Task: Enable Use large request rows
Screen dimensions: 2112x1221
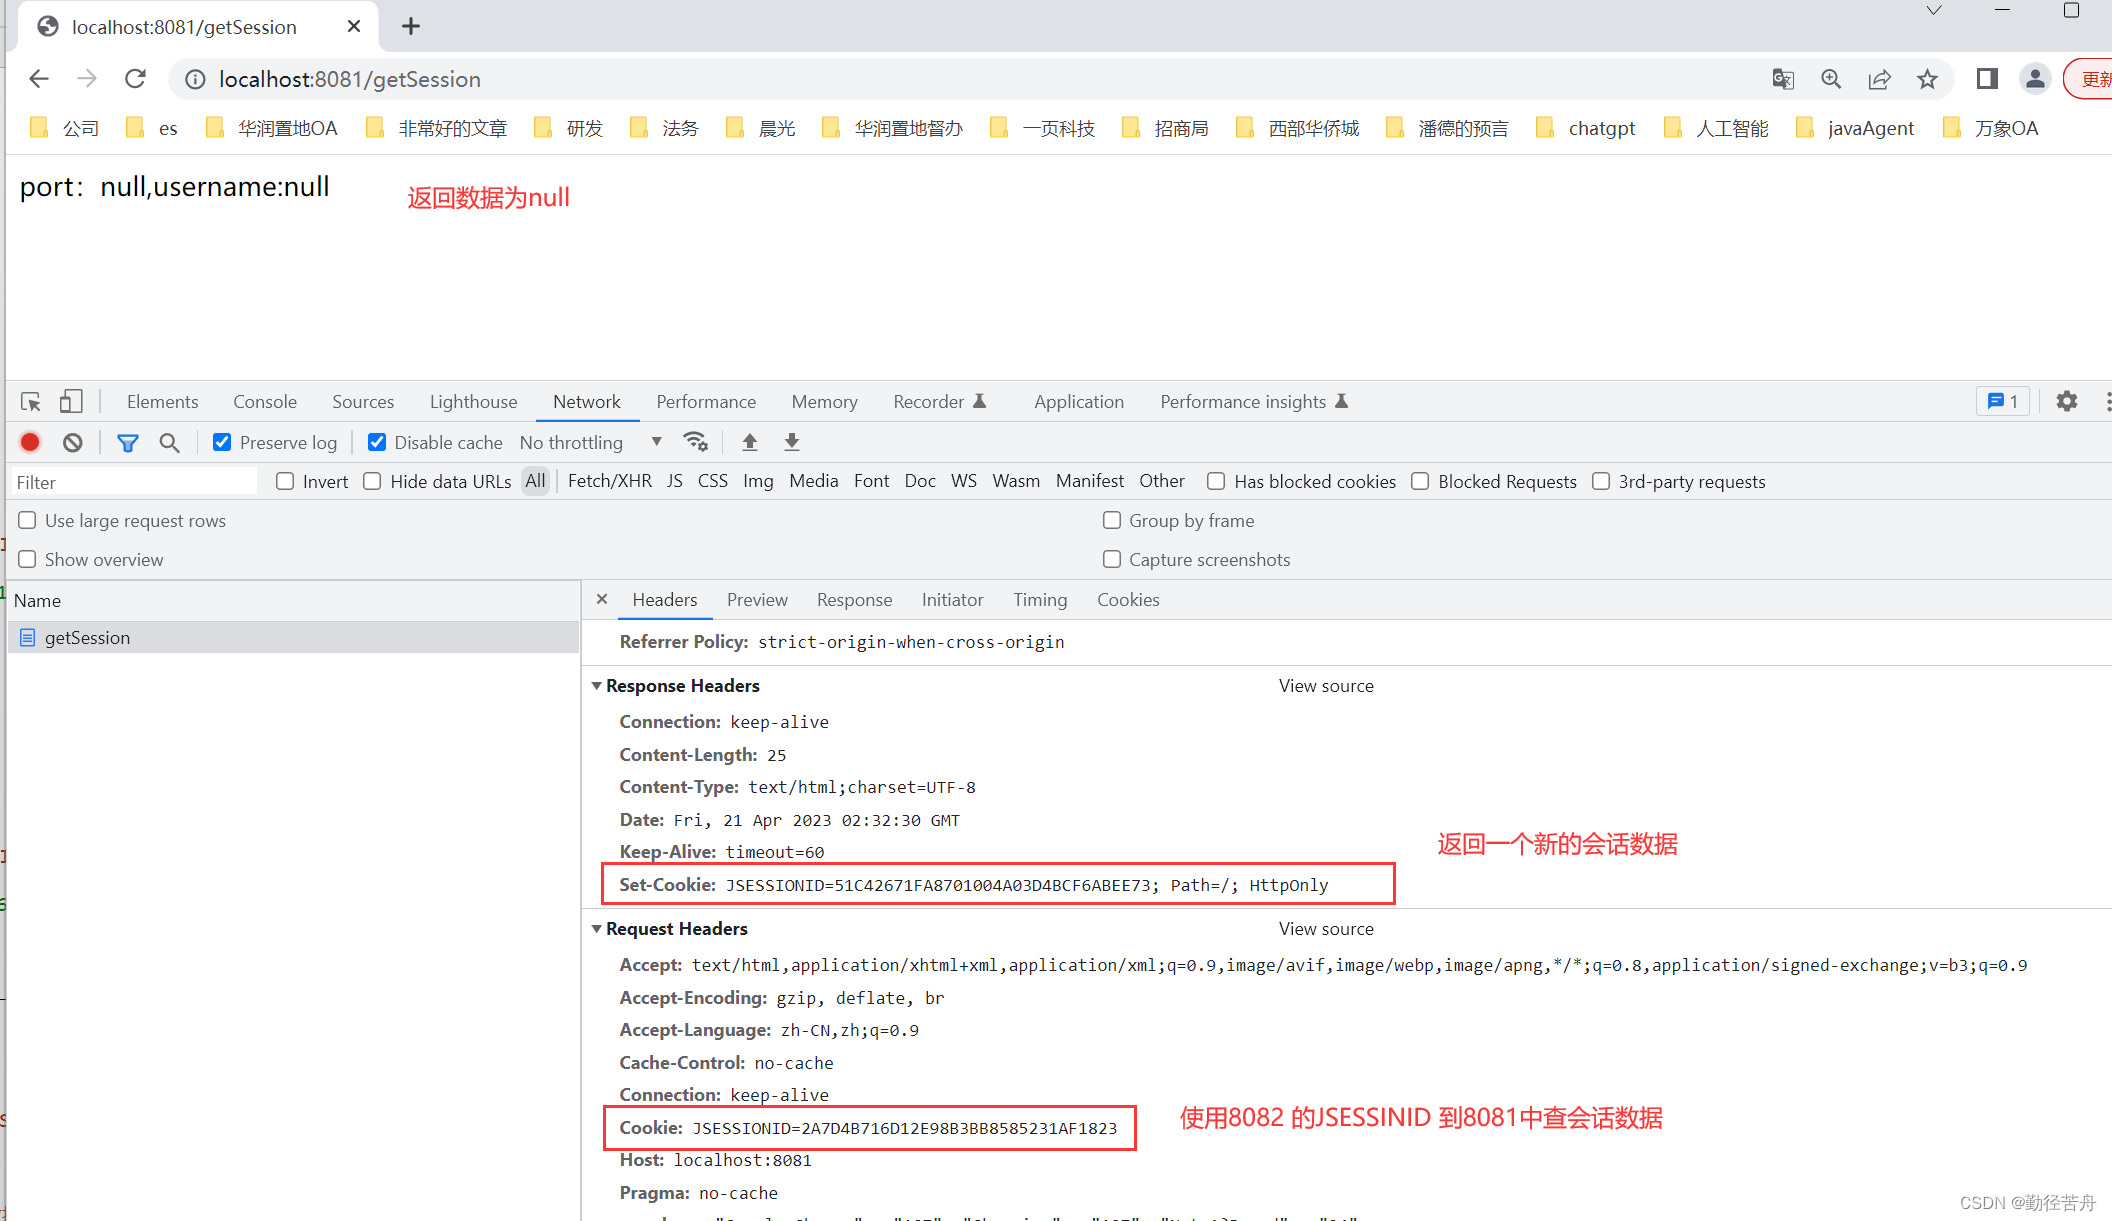Action: (x=27, y=520)
